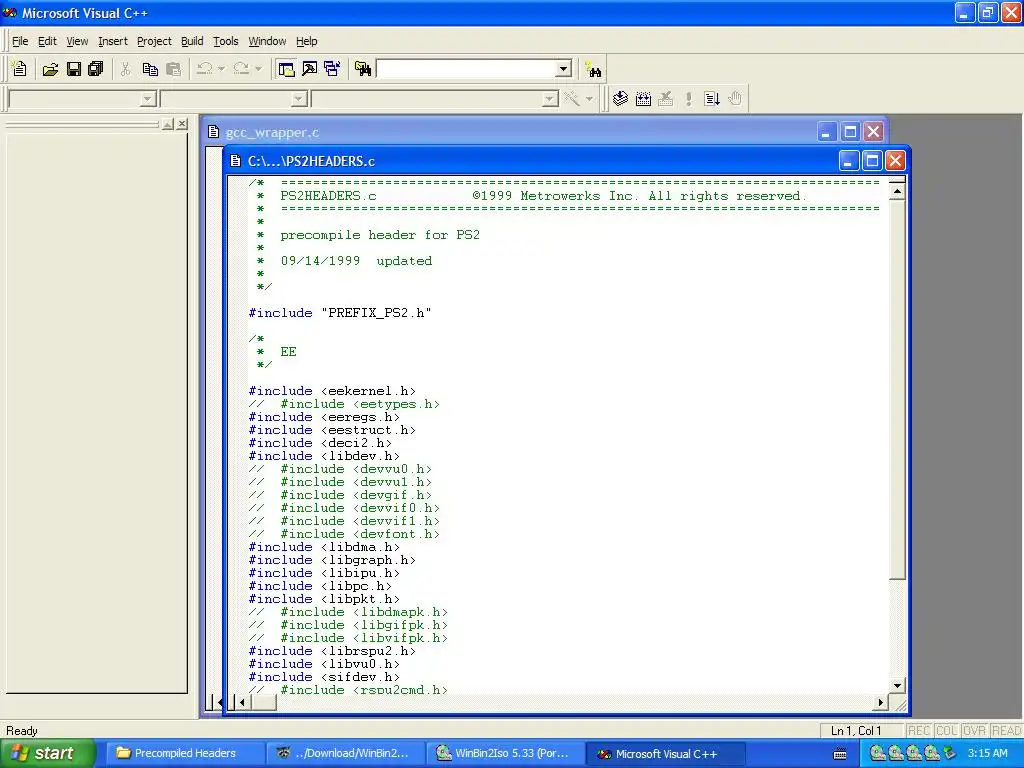The height and width of the screenshot is (768, 1024).
Task: Click the Redo arrow icon
Action: click(241, 69)
